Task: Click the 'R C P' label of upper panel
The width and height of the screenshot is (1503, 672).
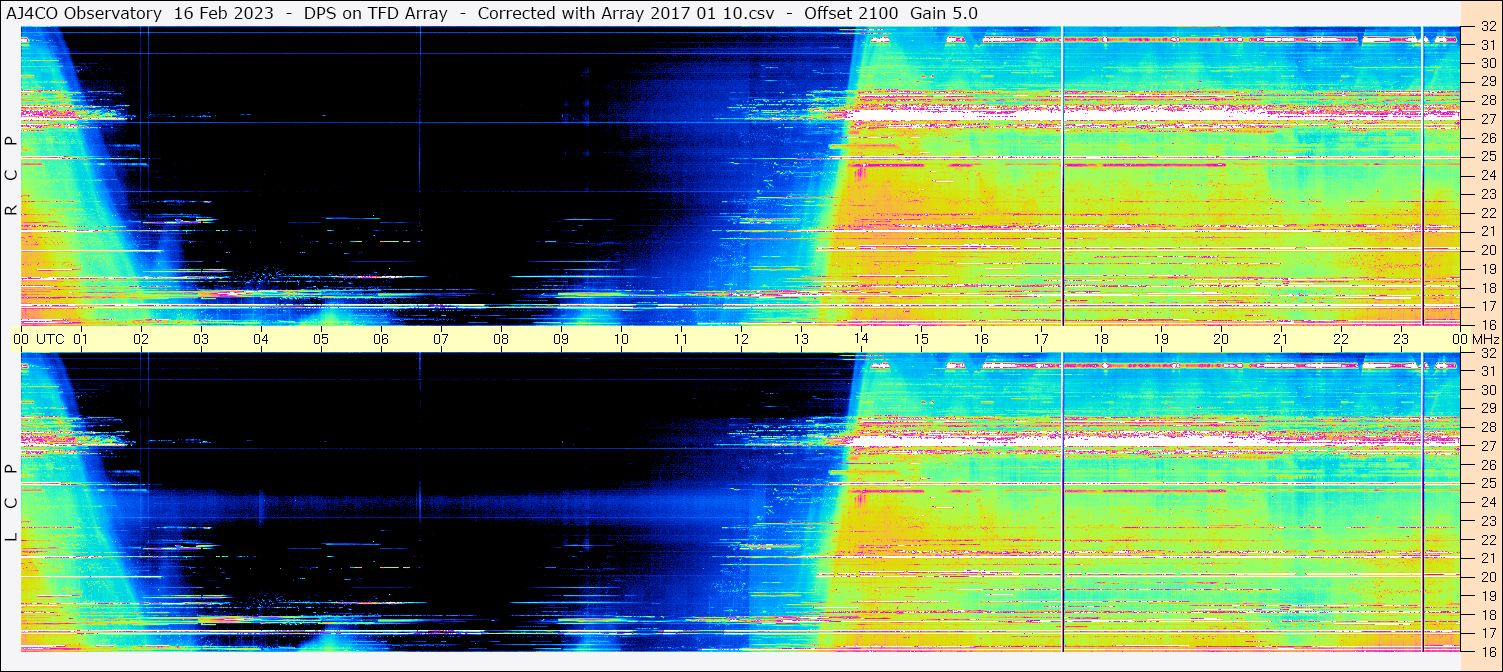Action: 11,176
